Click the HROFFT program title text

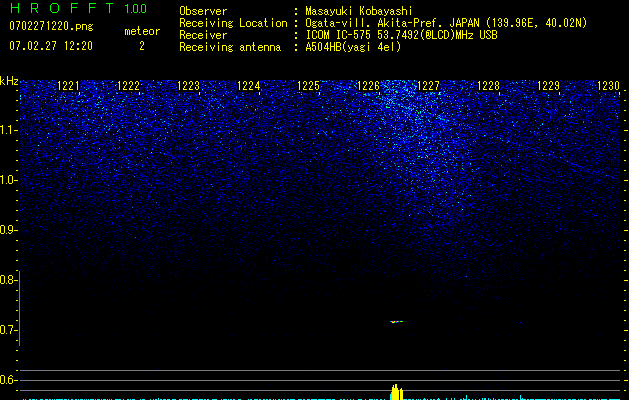click(x=62, y=8)
